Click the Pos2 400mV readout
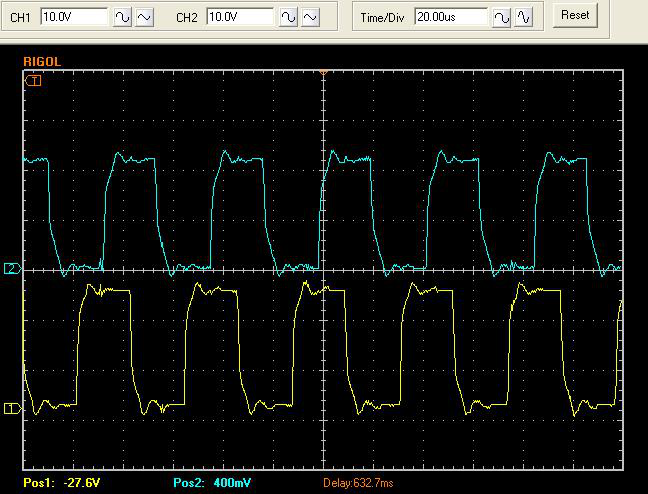The image size is (648, 494). coord(212,483)
